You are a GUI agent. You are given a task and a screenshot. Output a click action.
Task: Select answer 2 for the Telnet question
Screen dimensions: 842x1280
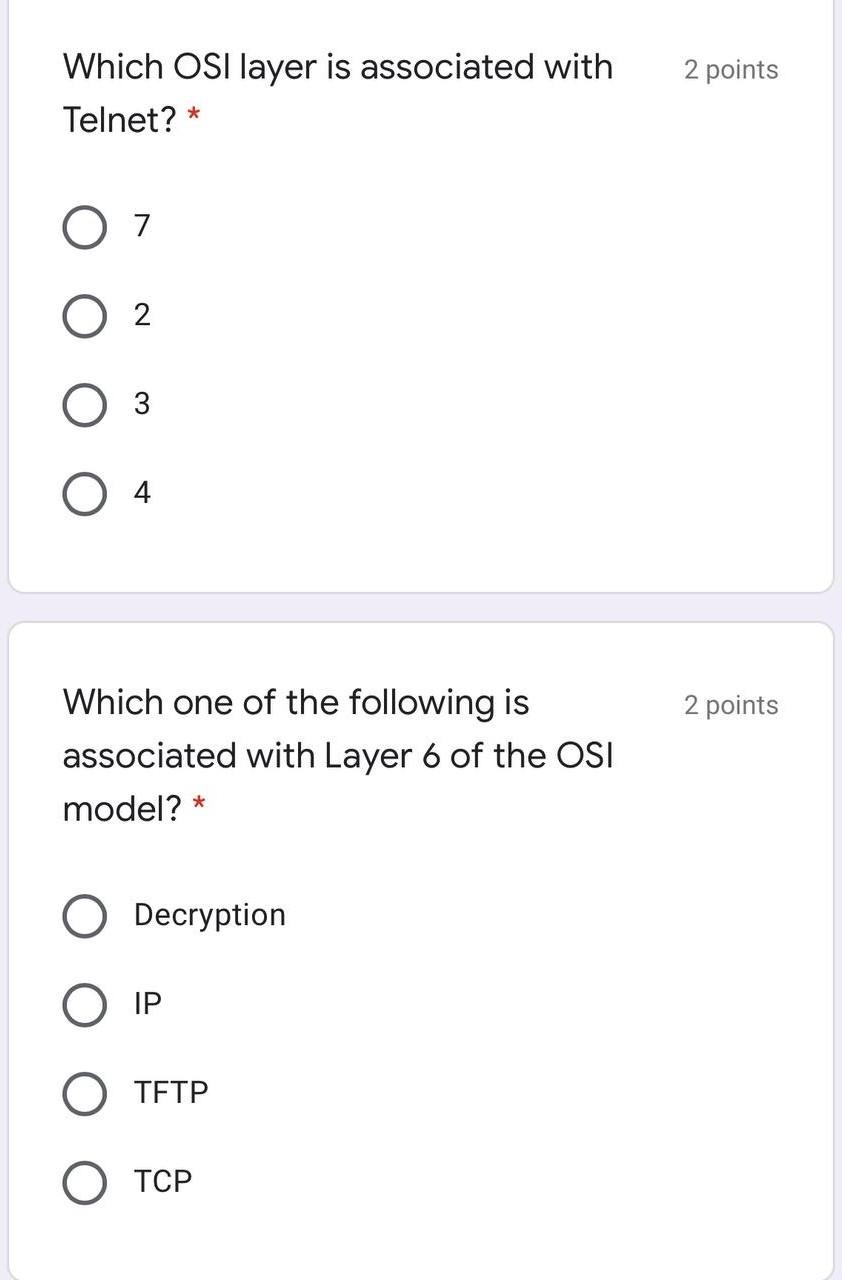85,316
